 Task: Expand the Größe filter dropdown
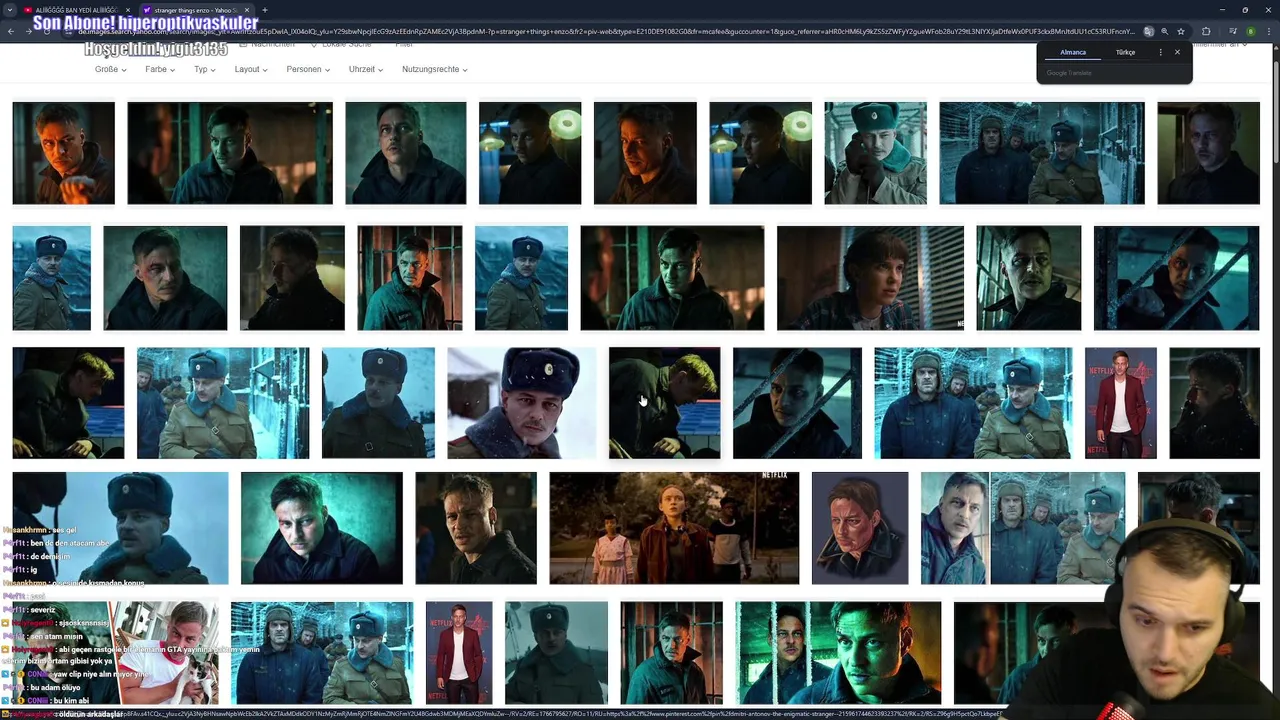110,69
